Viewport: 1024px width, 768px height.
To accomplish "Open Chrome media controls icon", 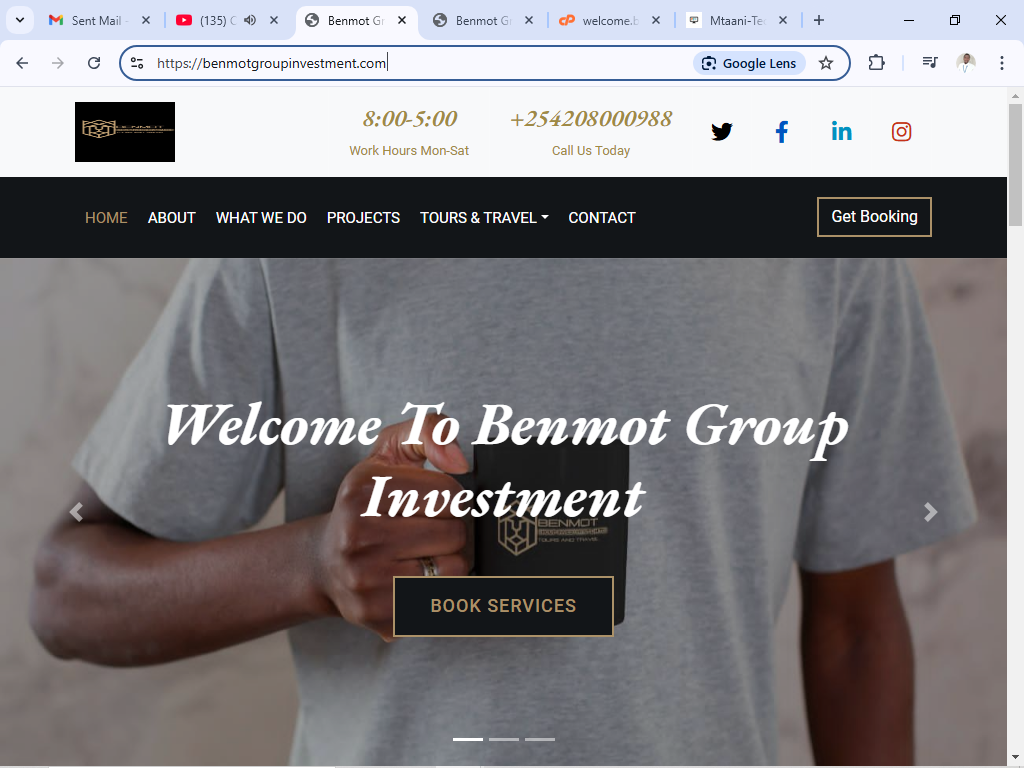I will pos(930,63).
